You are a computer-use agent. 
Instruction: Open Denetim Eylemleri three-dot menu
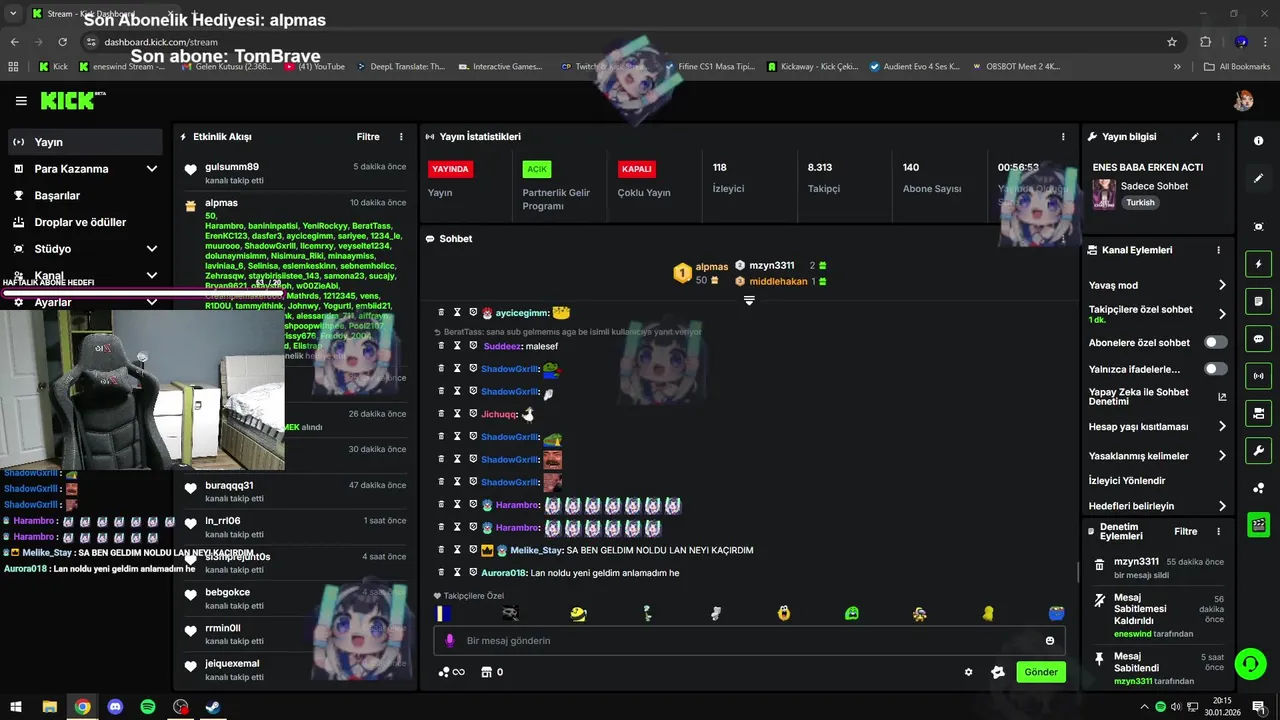1218,531
